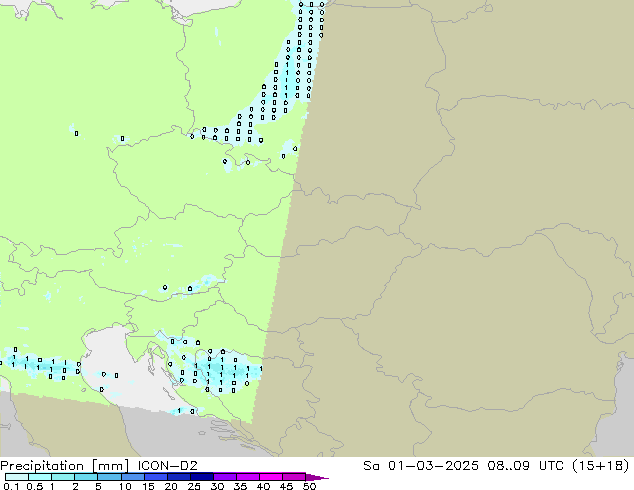This screenshot has height=490, width=634.
Task: Click the date text "Sa 01-03-2025"
Action: (x=421, y=466)
